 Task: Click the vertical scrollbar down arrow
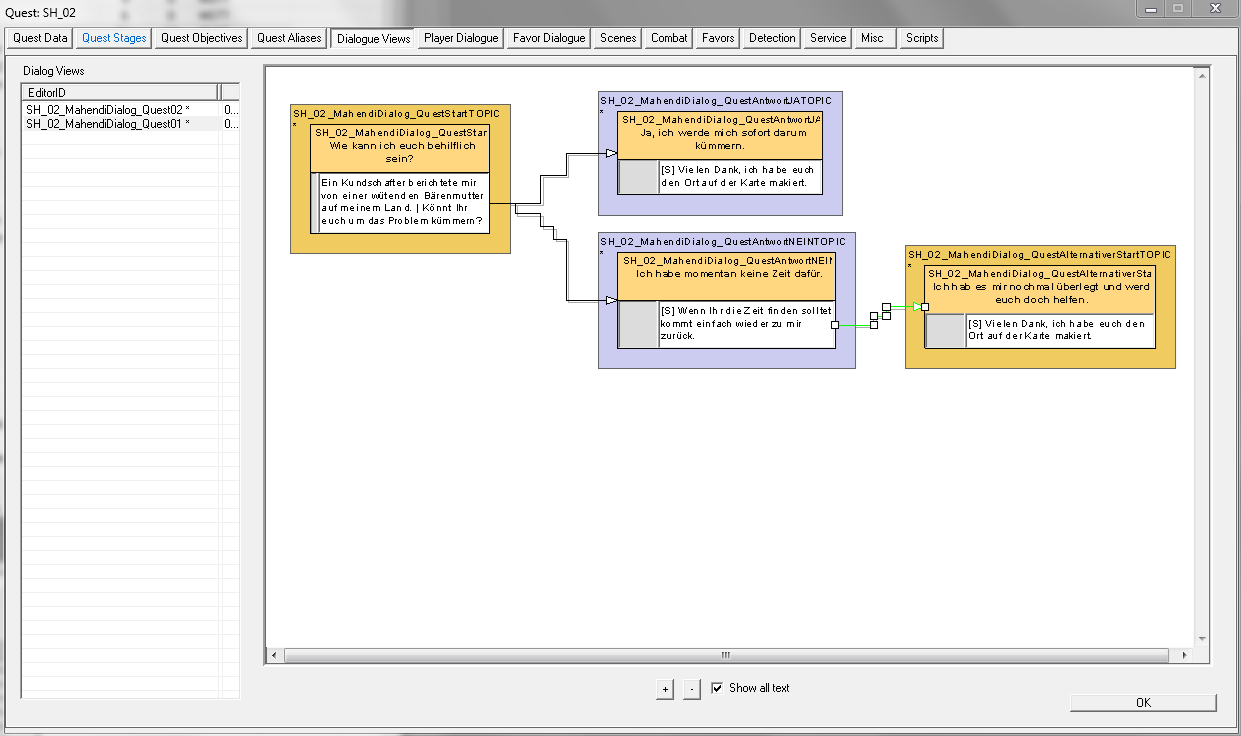(1202, 638)
